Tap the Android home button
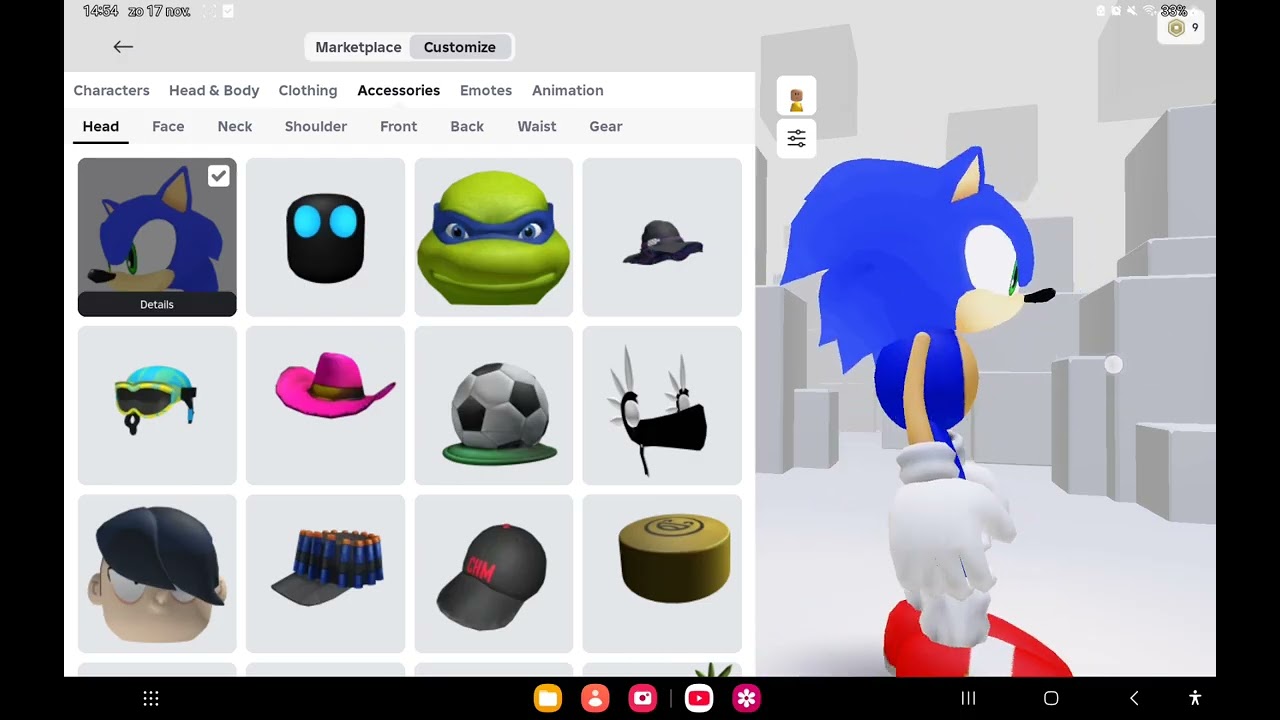This screenshot has width=1280, height=720. click(1051, 698)
